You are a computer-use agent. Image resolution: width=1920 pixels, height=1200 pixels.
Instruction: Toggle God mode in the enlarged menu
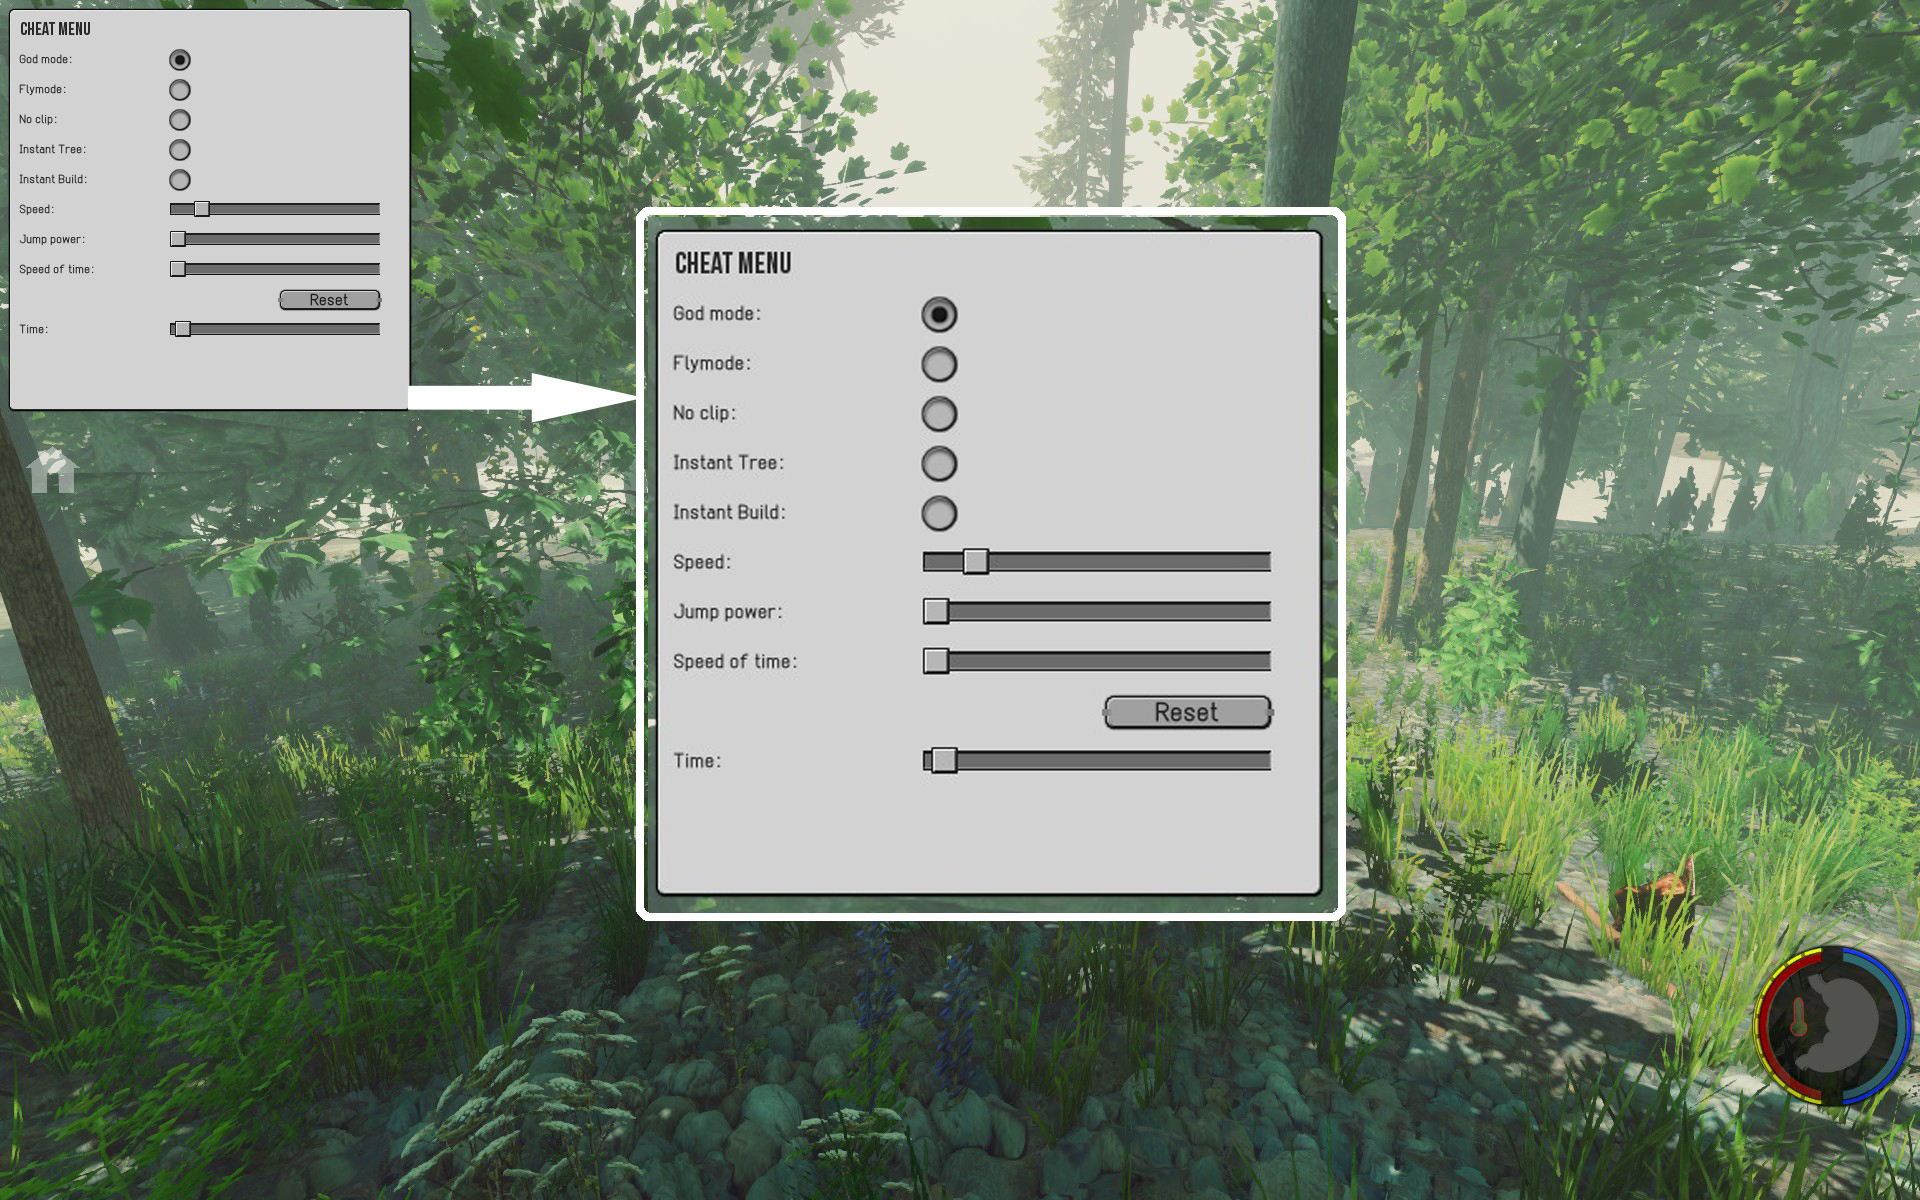tap(939, 315)
